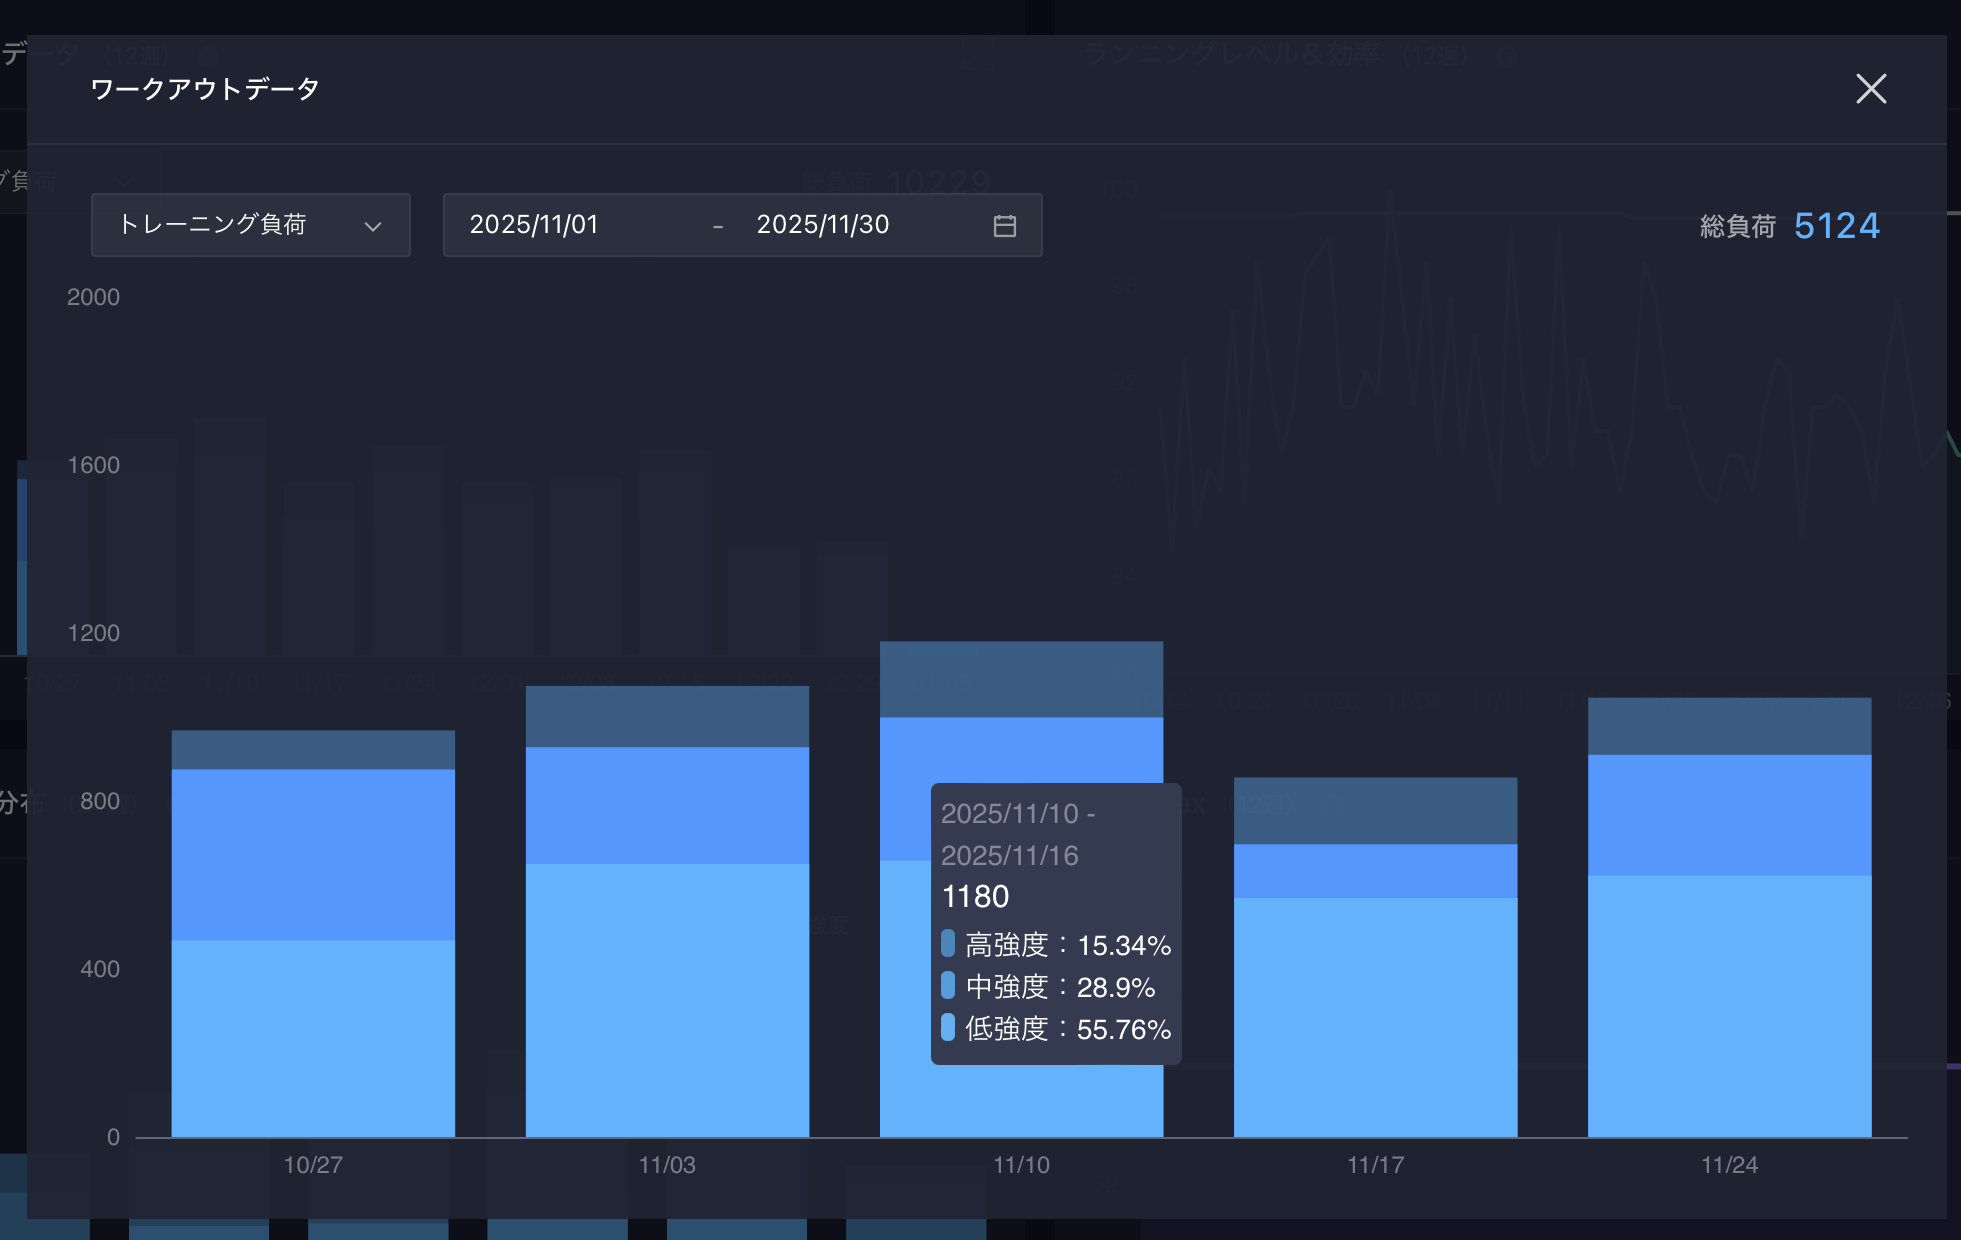Close the ワークアウトデータ dialog
The width and height of the screenshot is (1961, 1240).
pos(1870,89)
